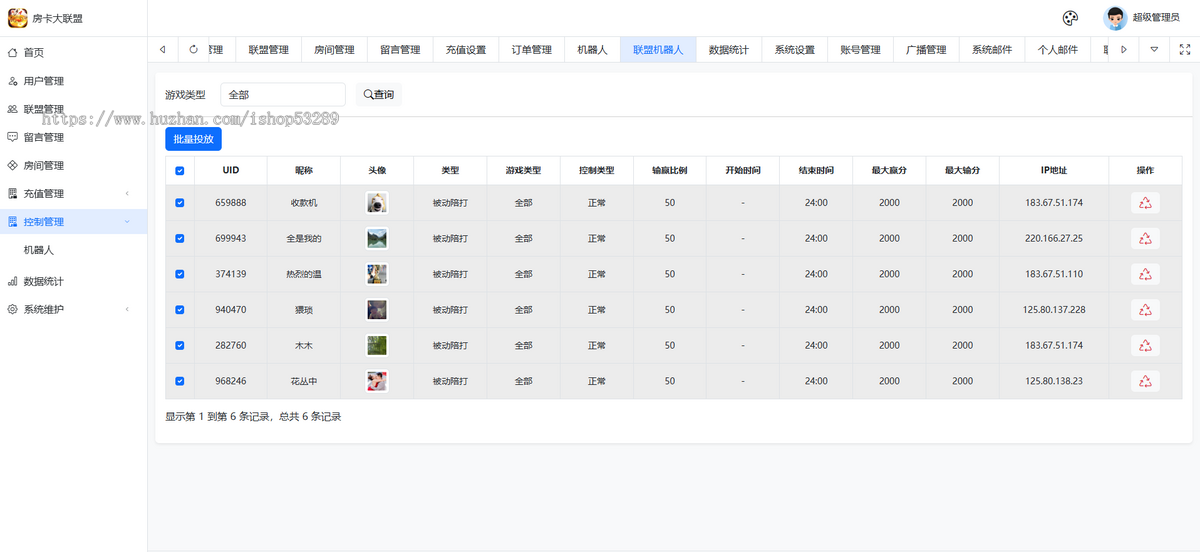Uncheck the row for 花丛中
1200x552 pixels.
tap(180, 381)
